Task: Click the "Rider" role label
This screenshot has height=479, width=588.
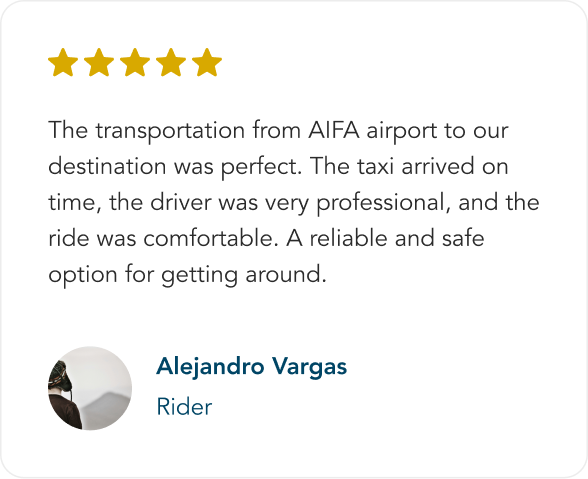Action: point(184,407)
